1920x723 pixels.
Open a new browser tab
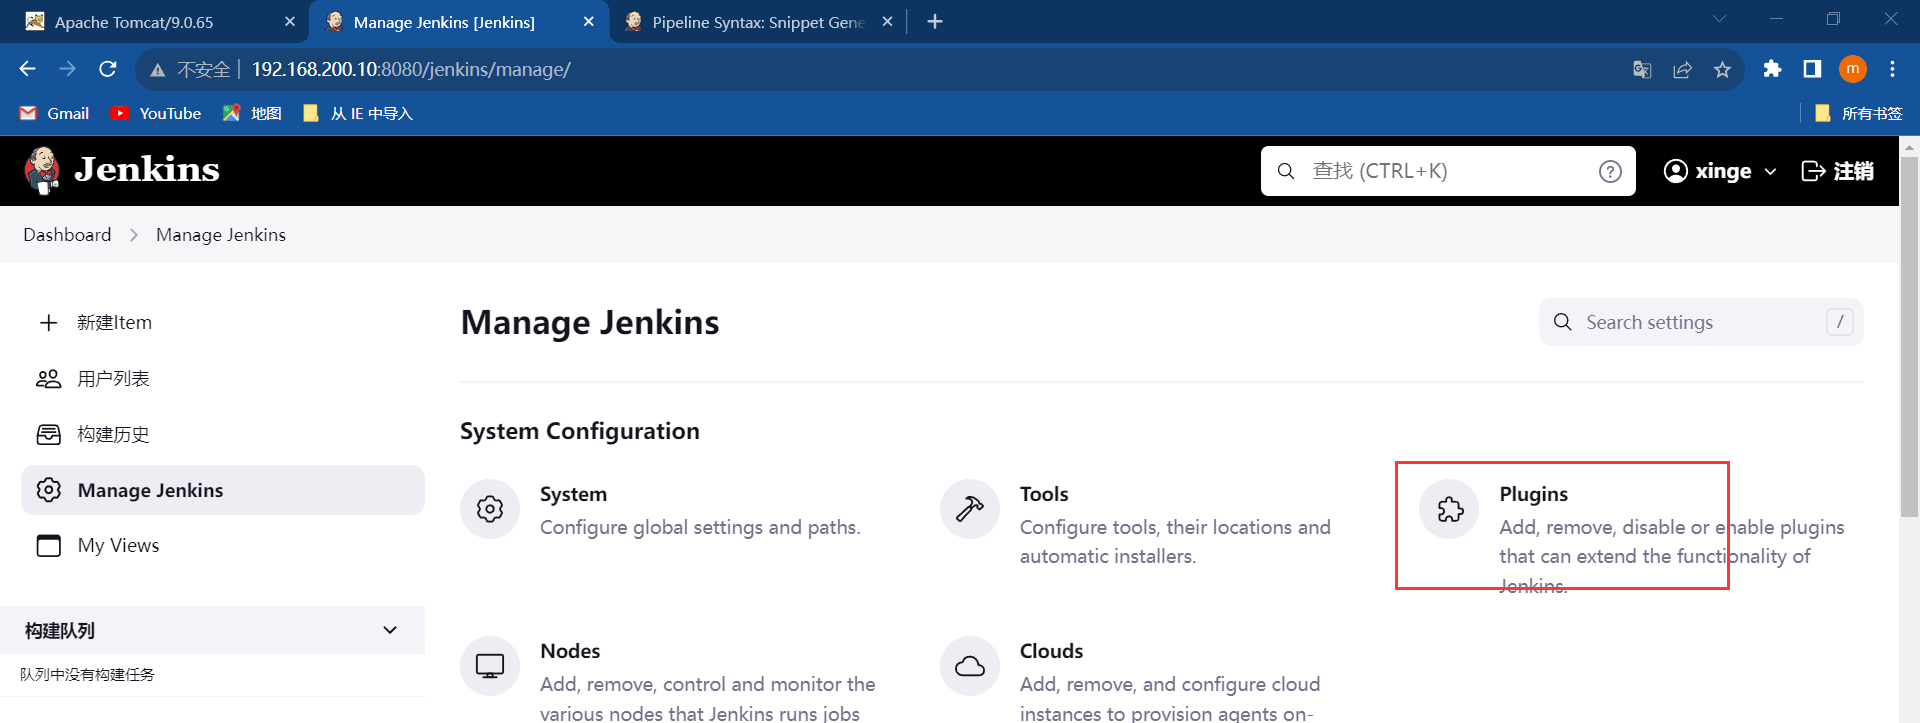pyautogui.click(x=935, y=21)
